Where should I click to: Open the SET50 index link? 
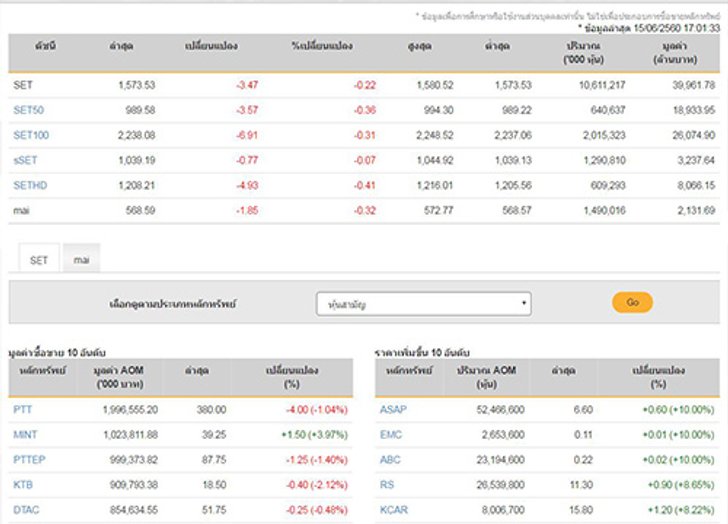pos(28,110)
